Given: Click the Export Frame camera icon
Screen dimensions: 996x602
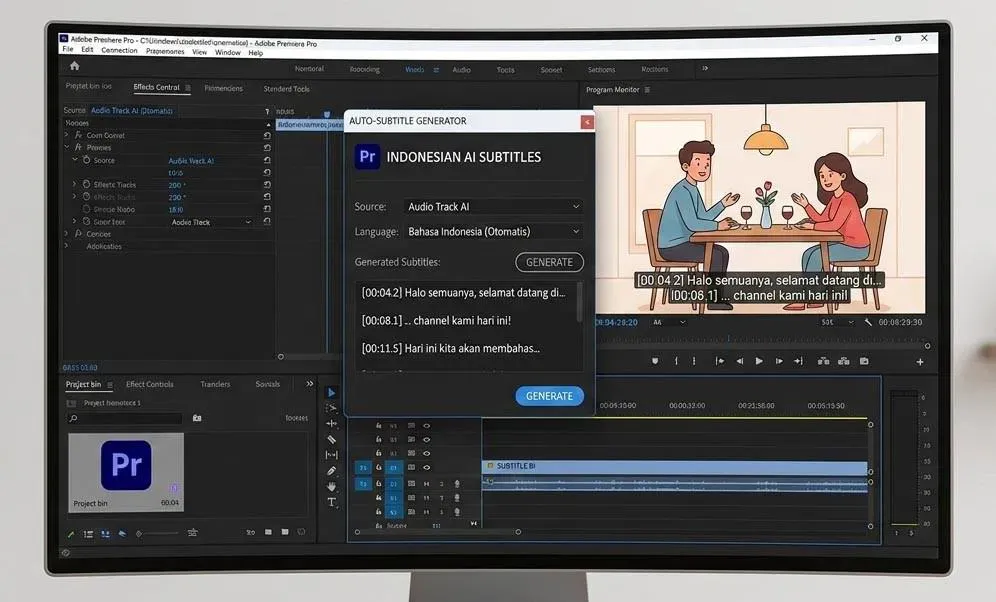Looking at the screenshot, I should coord(864,361).
